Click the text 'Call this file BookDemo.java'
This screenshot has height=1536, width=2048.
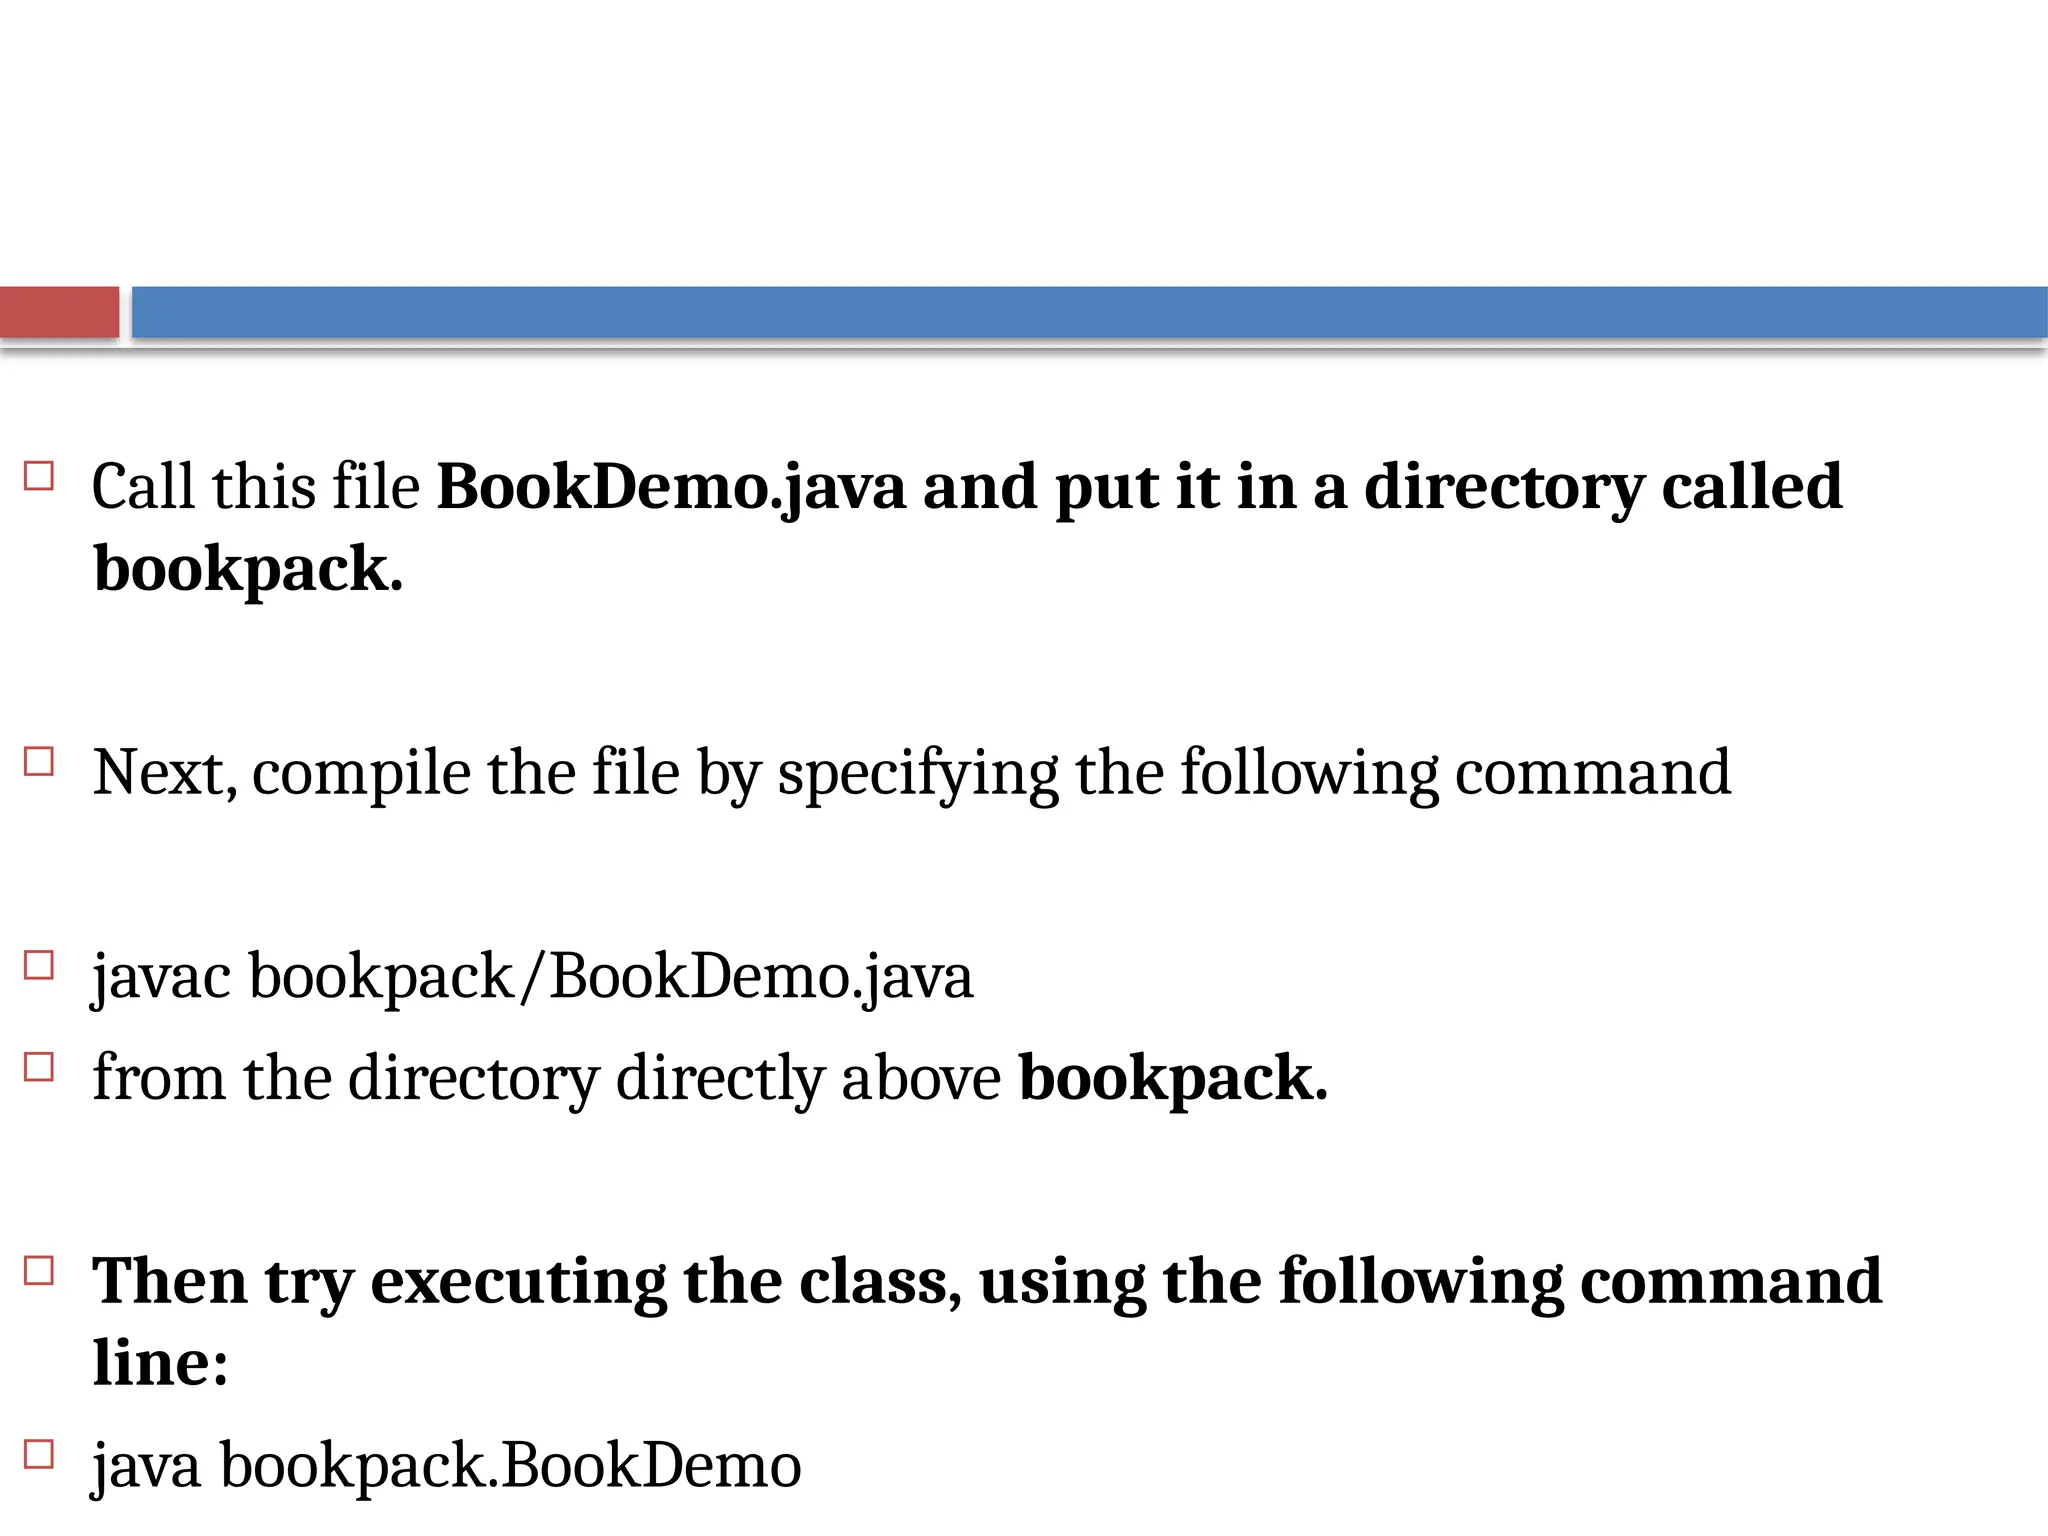pyautogui.click(x=499, y=490)
